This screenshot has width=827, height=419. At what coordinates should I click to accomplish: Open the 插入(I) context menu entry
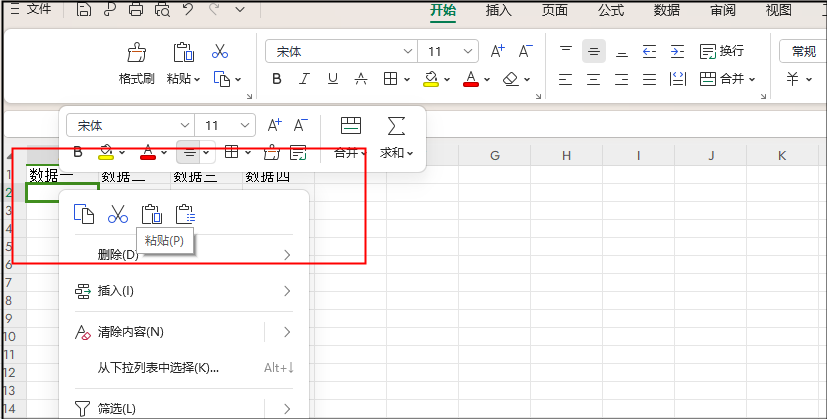184,291
